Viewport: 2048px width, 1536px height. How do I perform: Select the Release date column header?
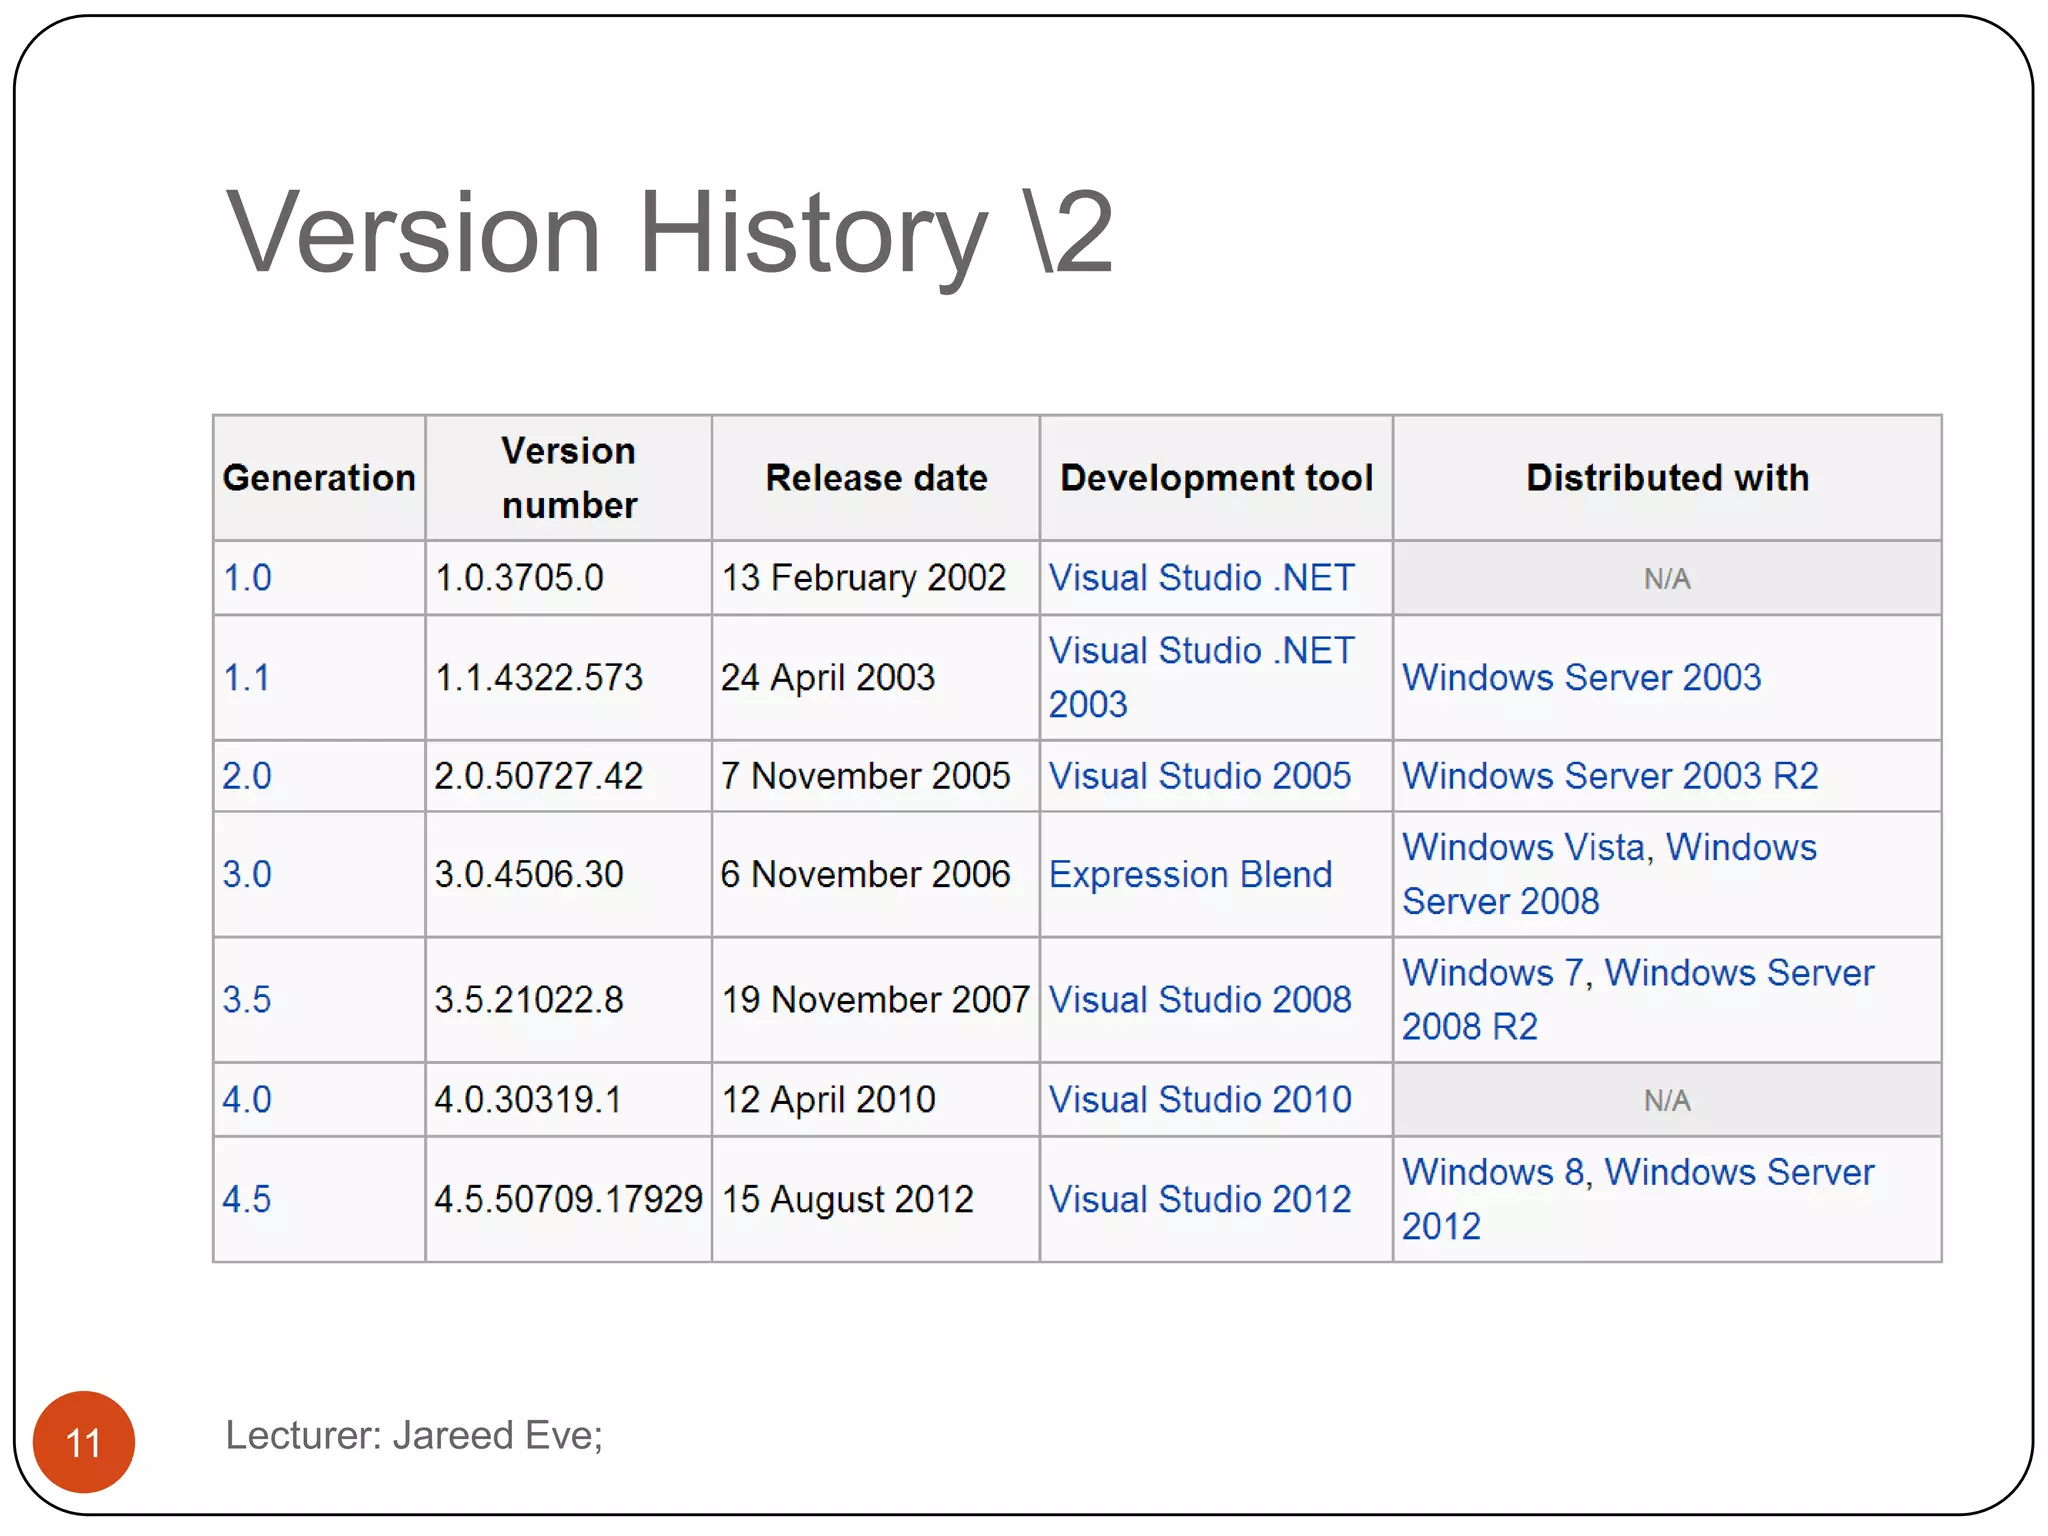[876, 479]
